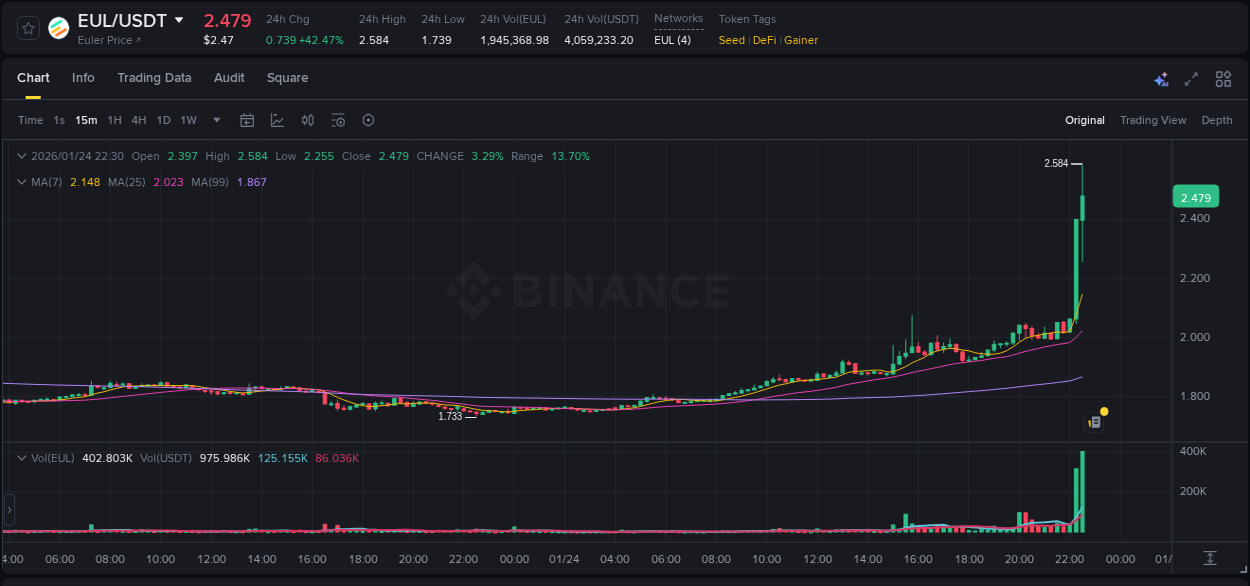Launch the Binance AI assistant
Image resolution: width=1250 pixels, height=586 pixels.
tap(1161, 79)
